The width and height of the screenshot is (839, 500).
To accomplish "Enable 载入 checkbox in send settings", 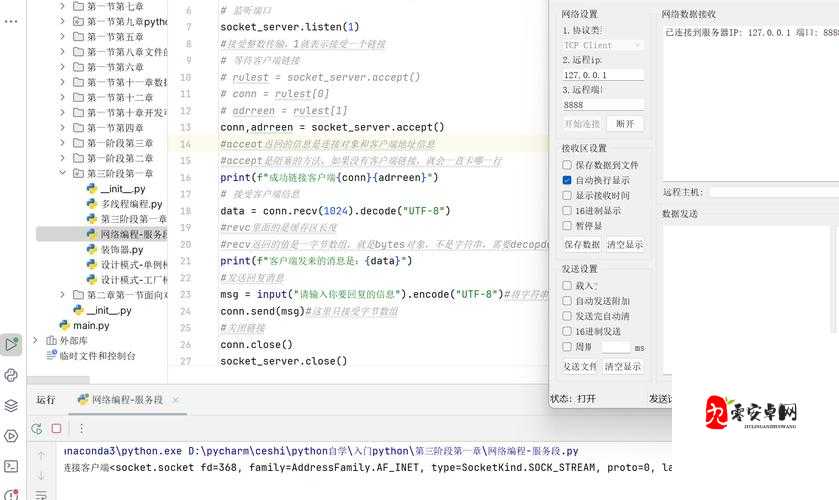I will pyautogui.click(x=567, y=285).
